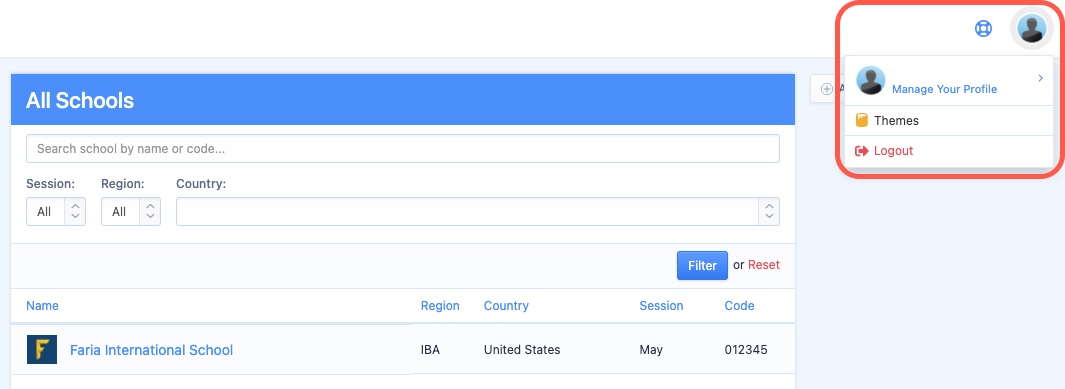This screenshot has width=1065, height=389.
Task: Expand the profile chevron arrow
Action: [x=1040, y=79]
